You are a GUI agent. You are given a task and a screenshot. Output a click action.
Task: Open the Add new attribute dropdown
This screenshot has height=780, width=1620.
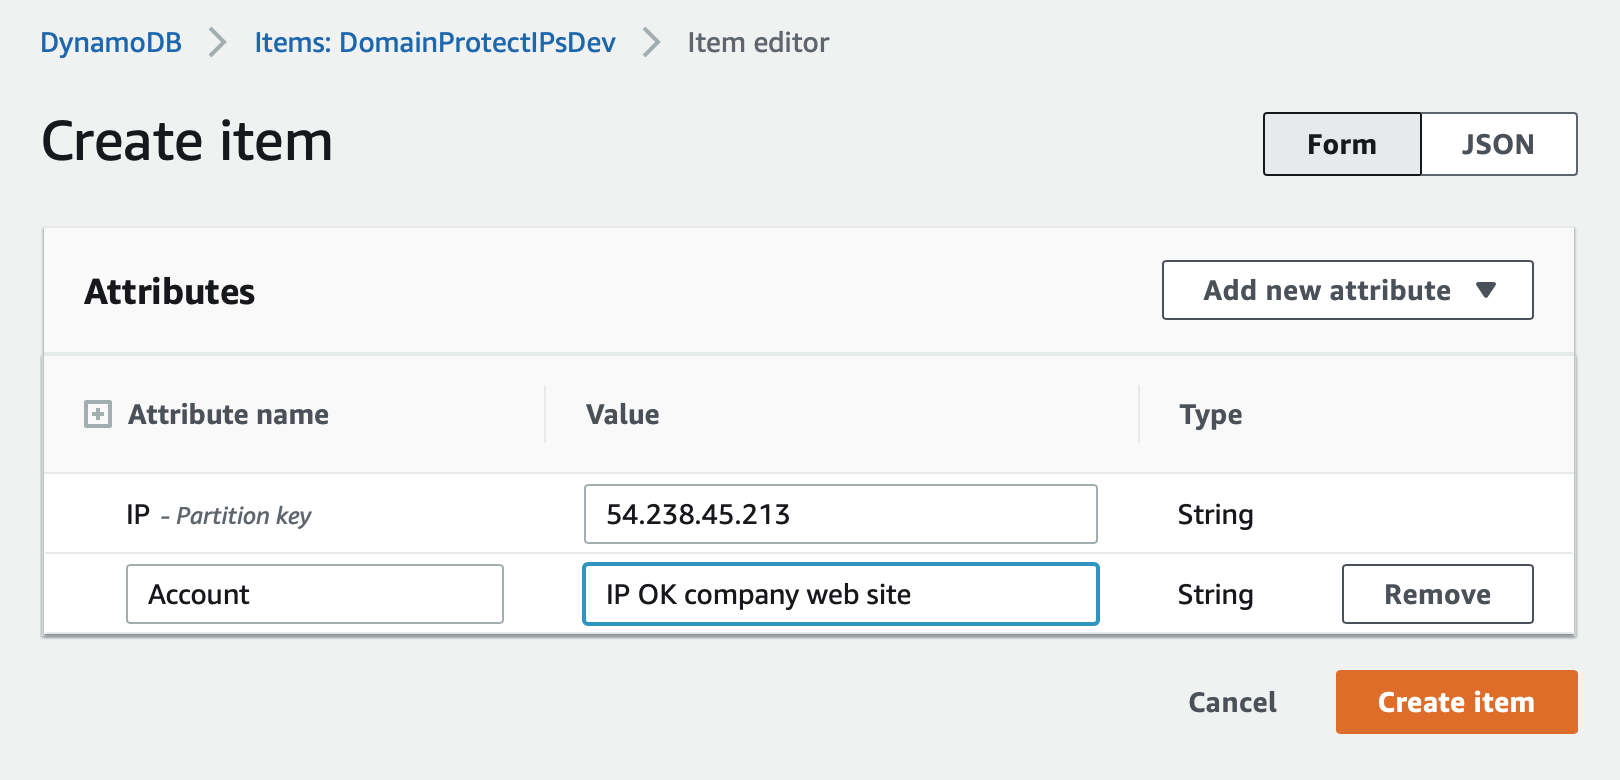point(1347,290)
